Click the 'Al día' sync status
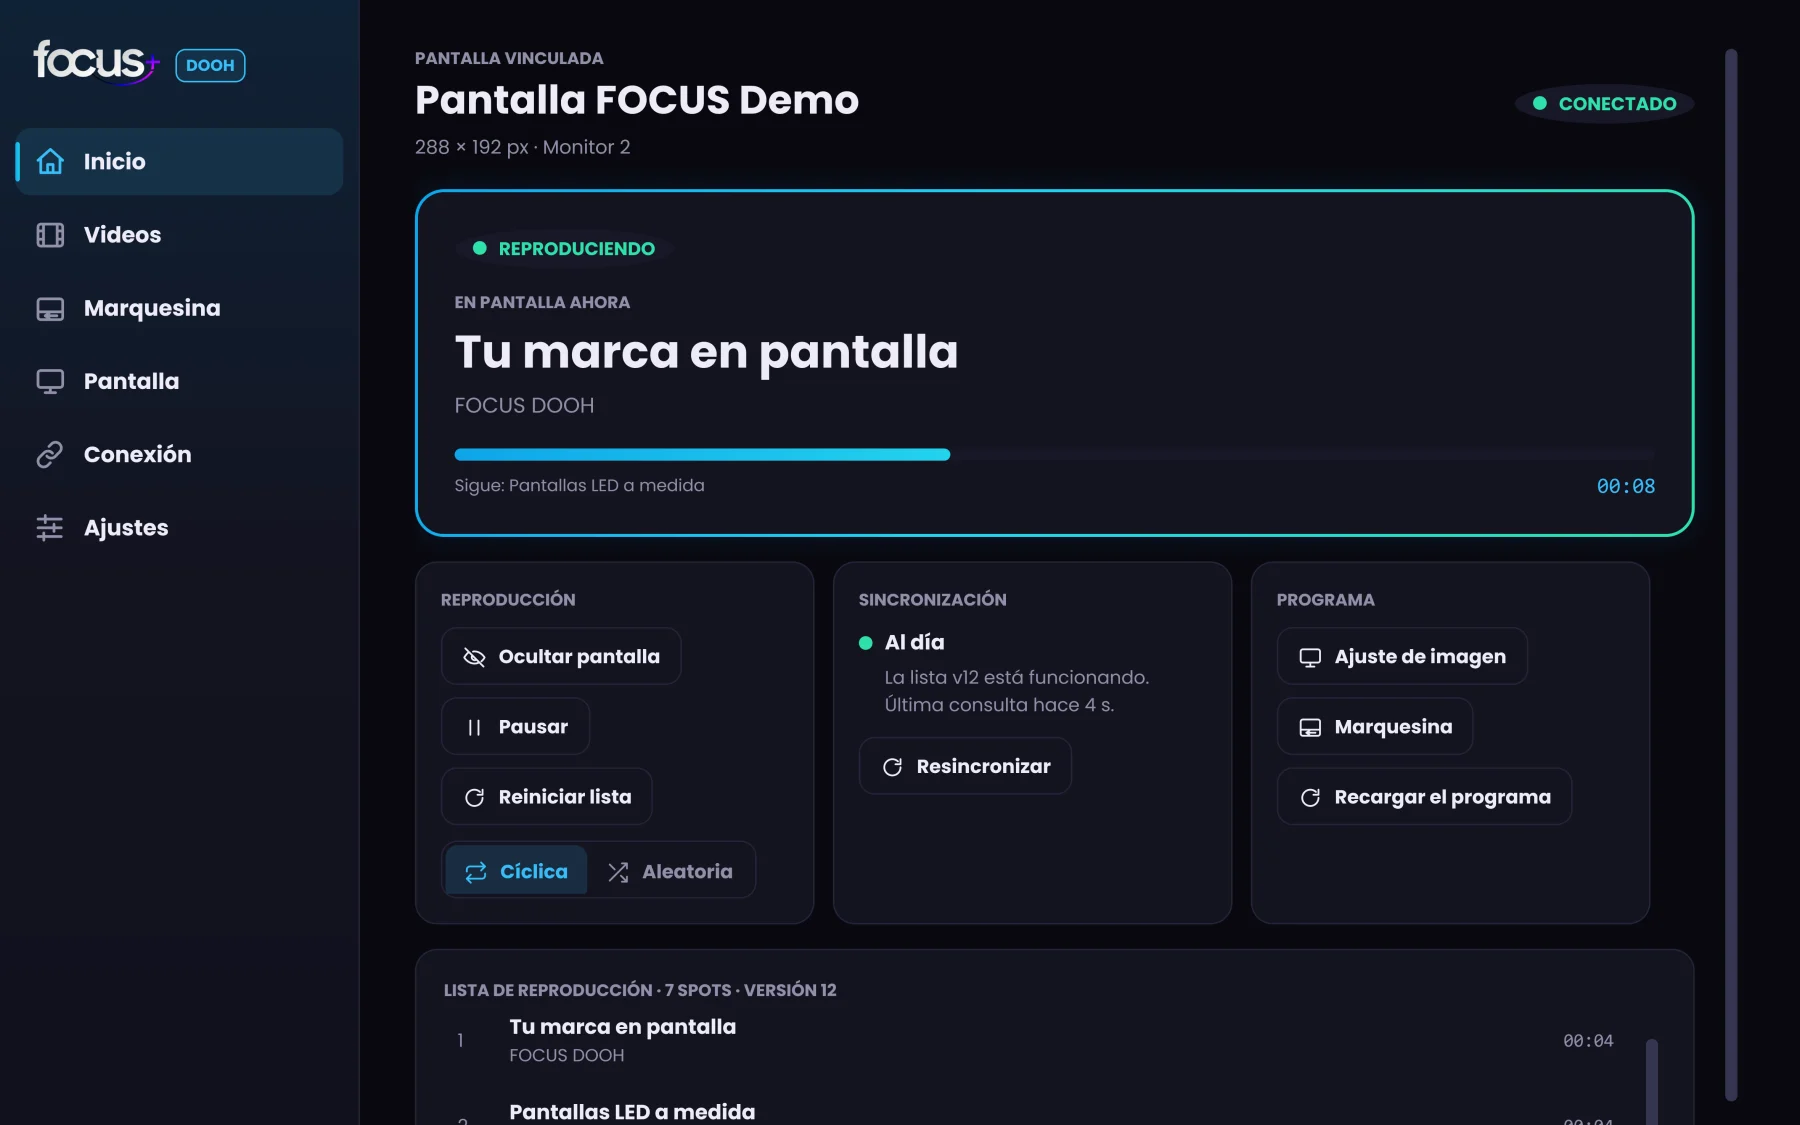1800x1125 pixels. 901,642
